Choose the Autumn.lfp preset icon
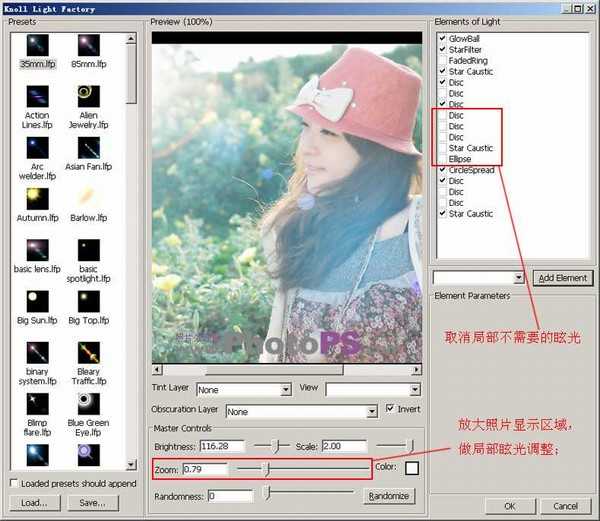 click(x=36, y=198)
